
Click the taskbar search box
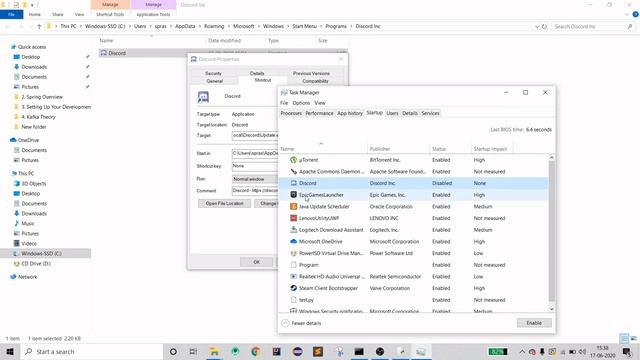(92, 351)
